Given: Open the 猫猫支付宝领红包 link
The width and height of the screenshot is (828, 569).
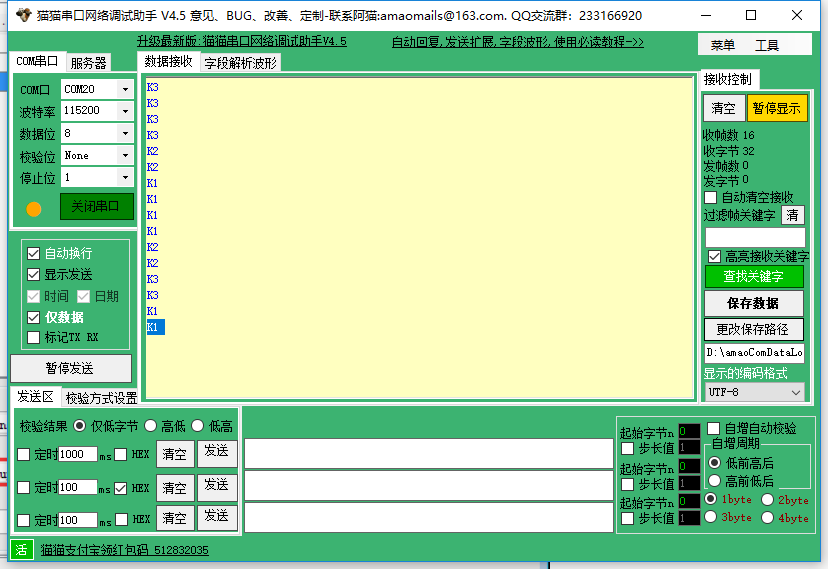Looking at the screenshot, I should pyautogui.click(x=125, y=550).
